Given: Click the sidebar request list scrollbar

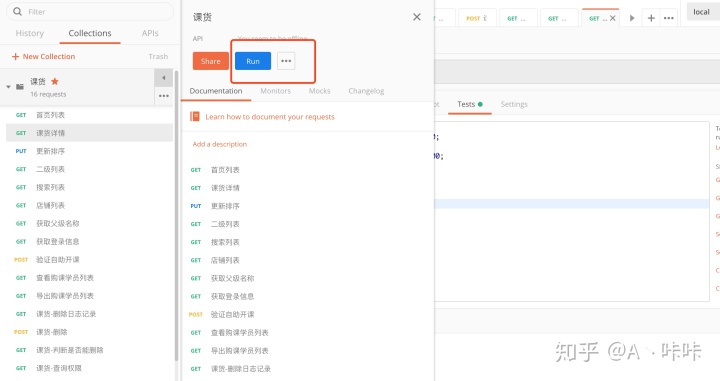Looking at the screenshot, I should (x=176, y=216).
